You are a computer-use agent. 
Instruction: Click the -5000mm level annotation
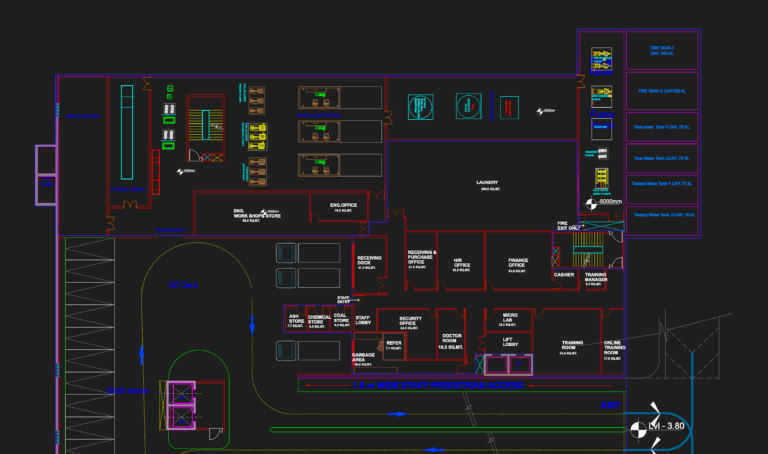610,201
